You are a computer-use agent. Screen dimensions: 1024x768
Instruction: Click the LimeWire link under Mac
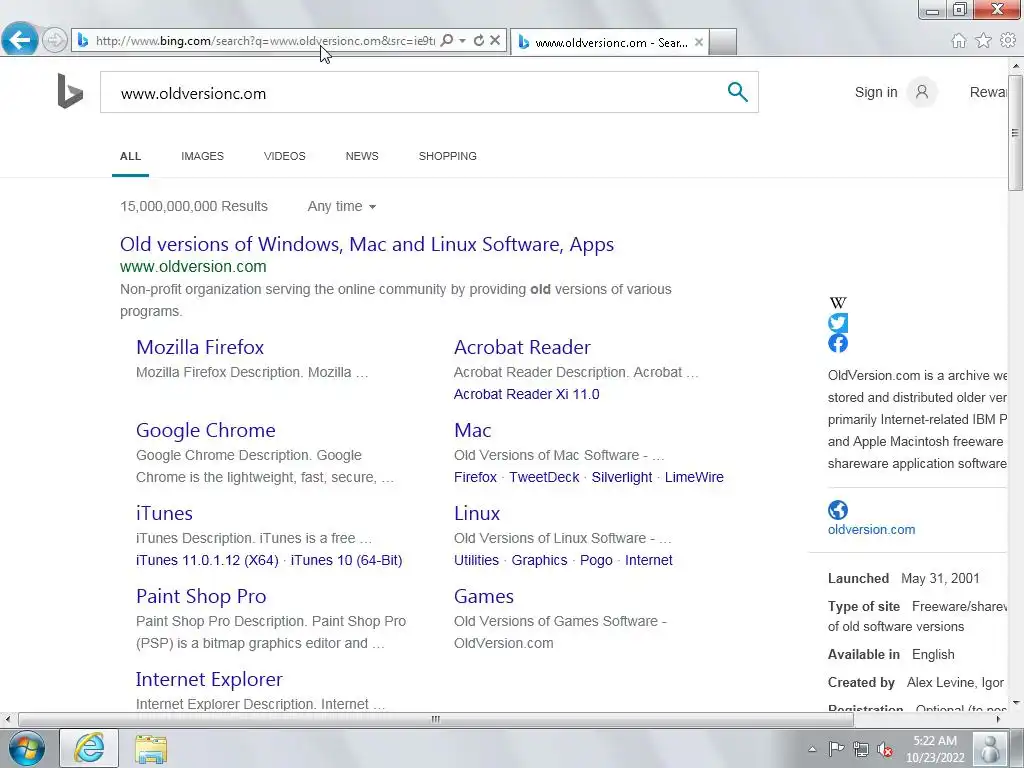(694, 477)
